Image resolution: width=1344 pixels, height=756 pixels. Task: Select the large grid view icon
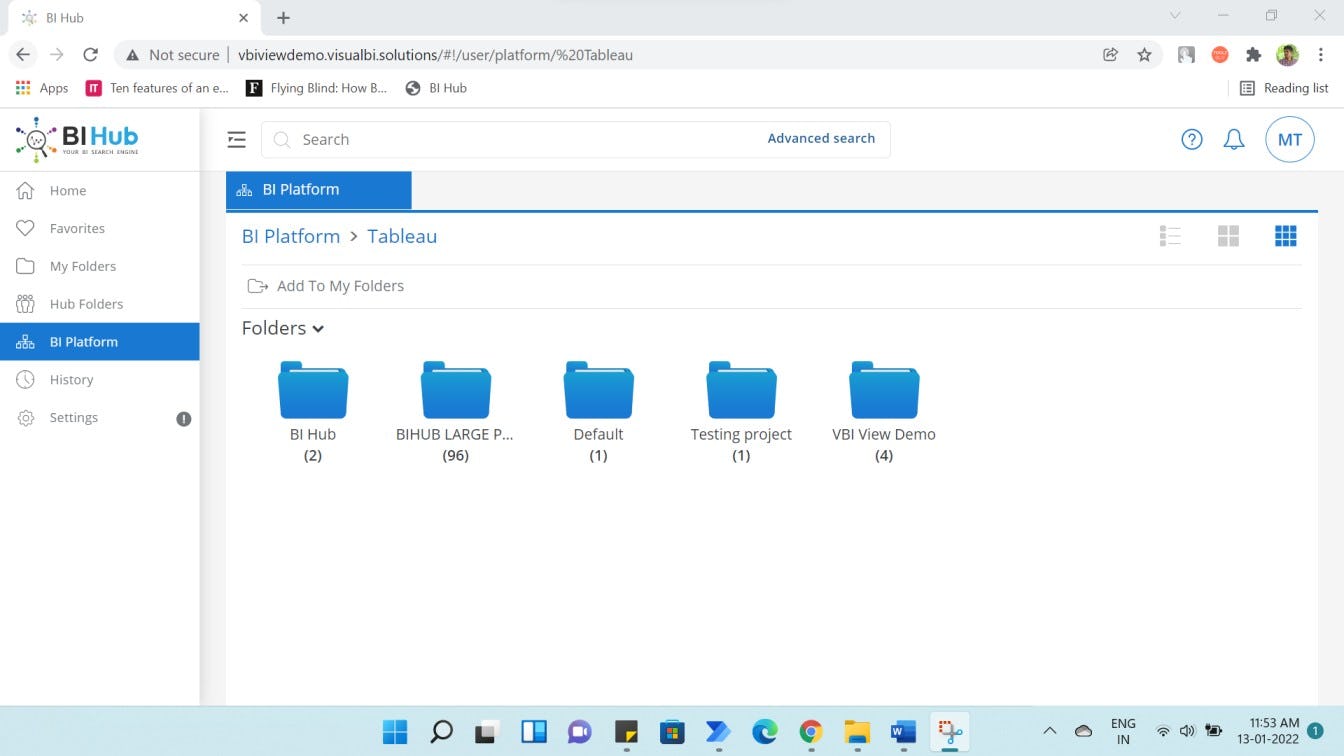coord(1286,235)
